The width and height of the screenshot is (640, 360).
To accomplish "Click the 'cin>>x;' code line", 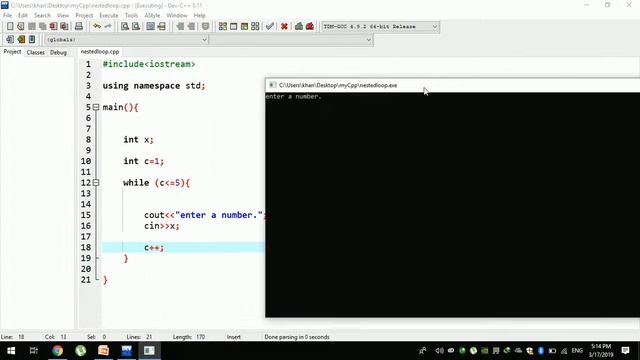I will coord(162,226).
